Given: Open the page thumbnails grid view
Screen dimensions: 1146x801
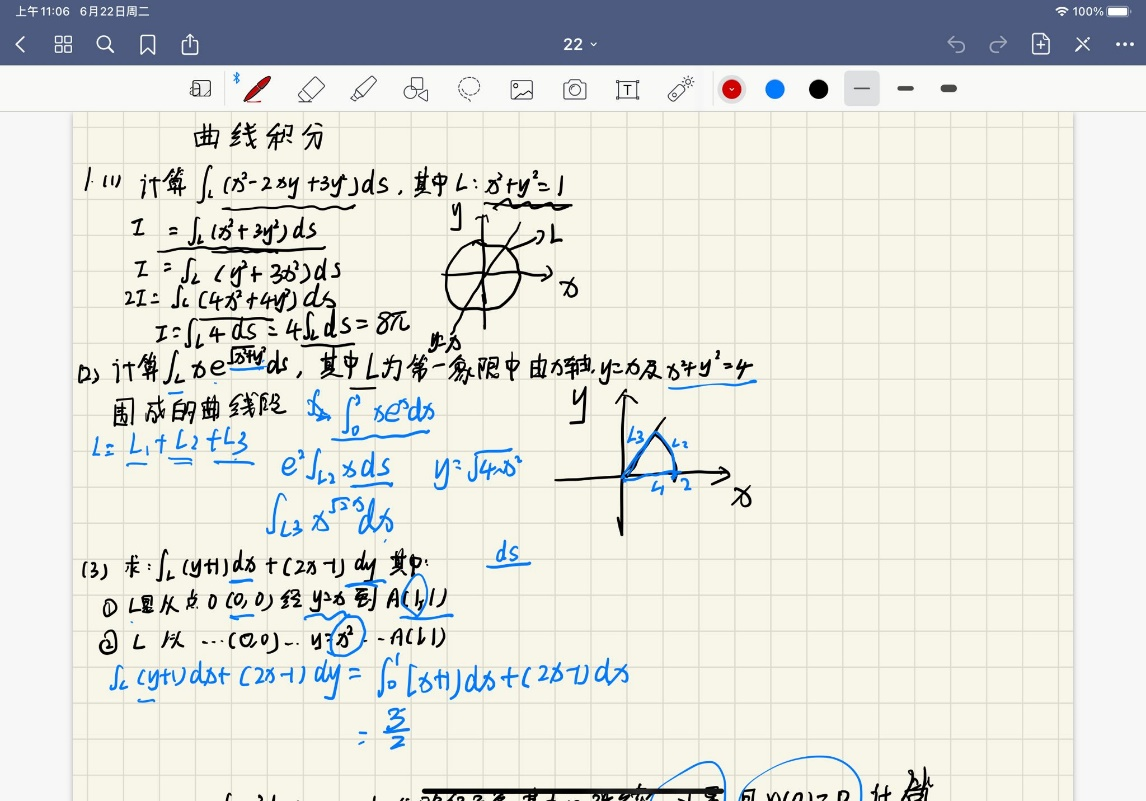Looking at the screenshot, I should [63, 44].
